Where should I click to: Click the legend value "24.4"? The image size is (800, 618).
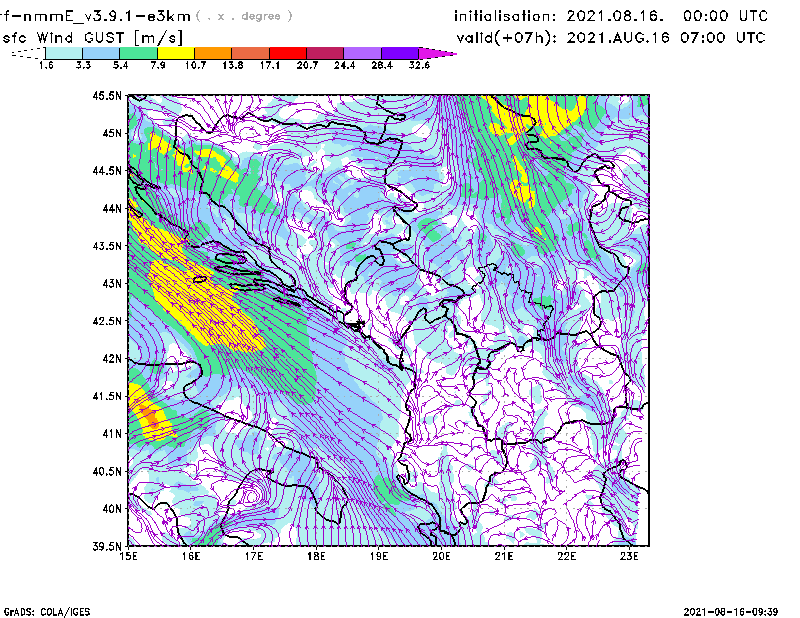coord(344,65)
